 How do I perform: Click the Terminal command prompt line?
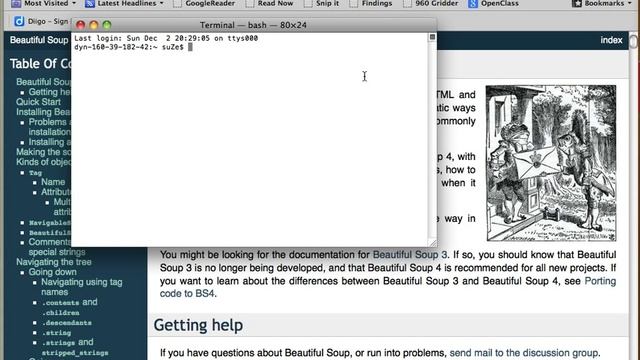point(133,47)
